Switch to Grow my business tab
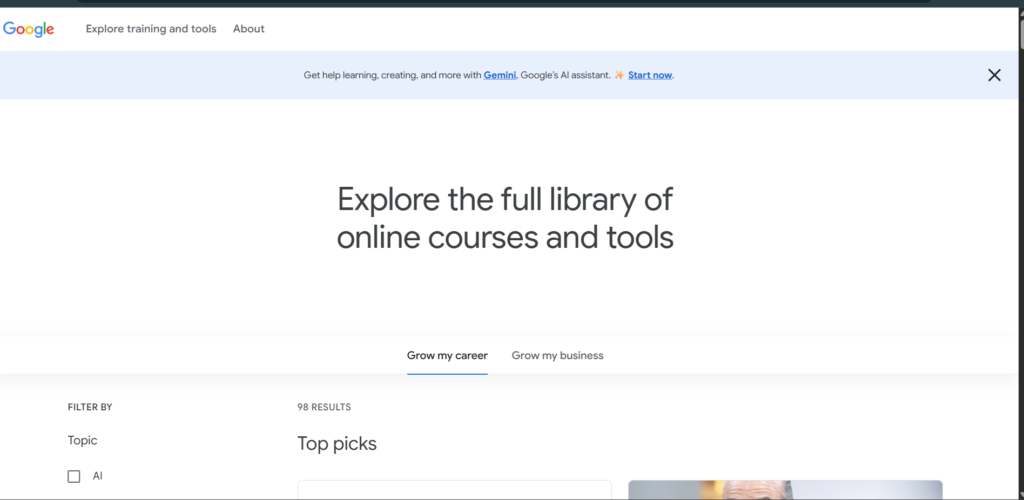 click(557, 356)
